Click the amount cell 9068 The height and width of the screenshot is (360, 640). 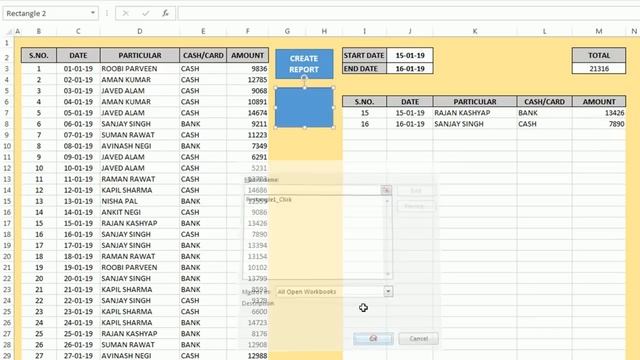click(247, 91)
